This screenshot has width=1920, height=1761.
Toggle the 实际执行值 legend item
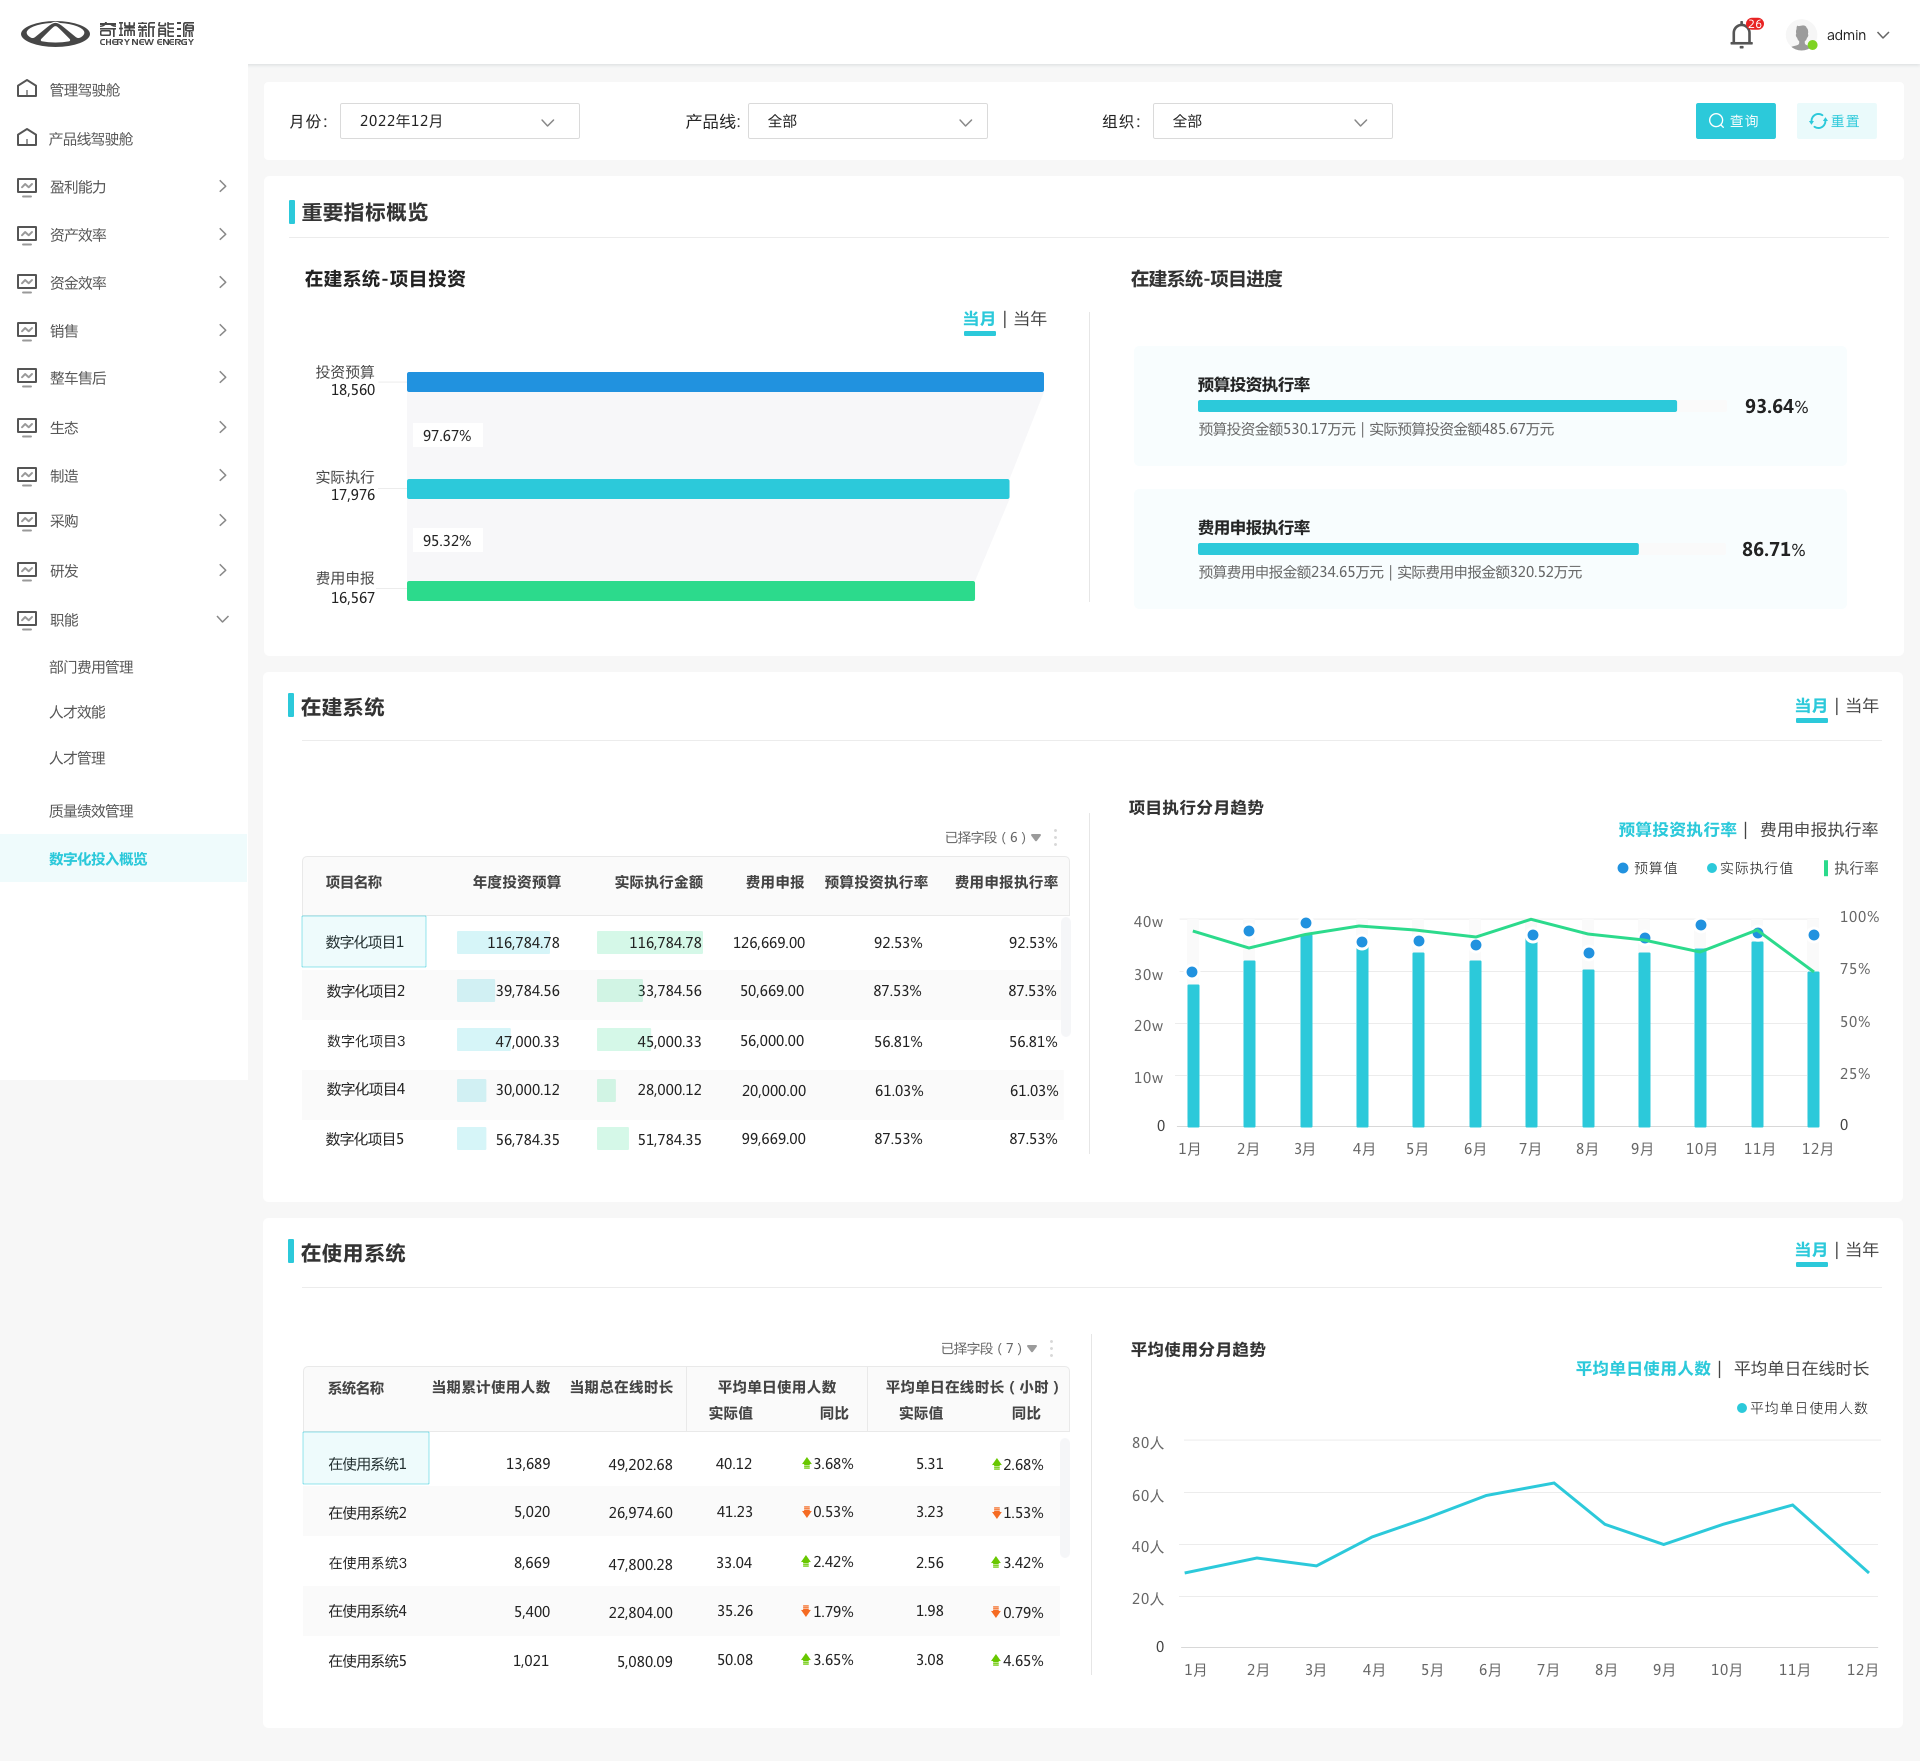1750,868
